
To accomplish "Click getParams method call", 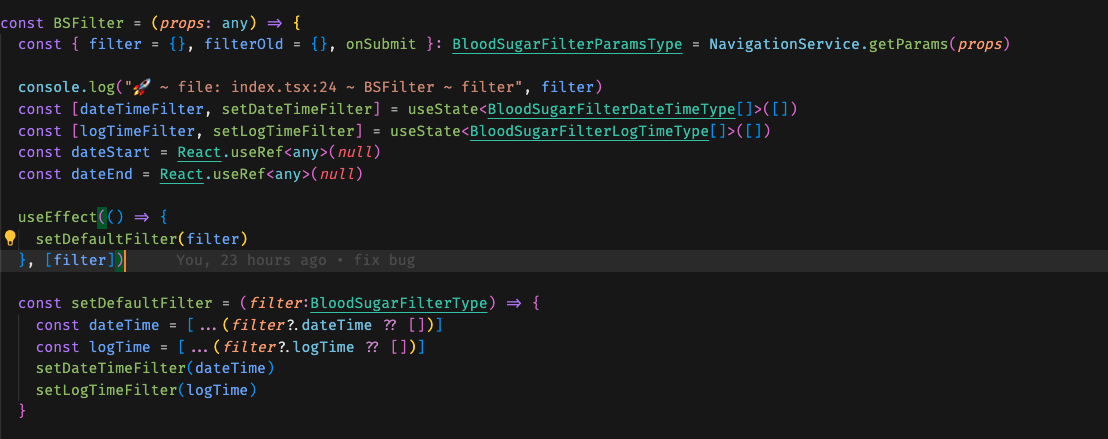I will click(909, 45).
